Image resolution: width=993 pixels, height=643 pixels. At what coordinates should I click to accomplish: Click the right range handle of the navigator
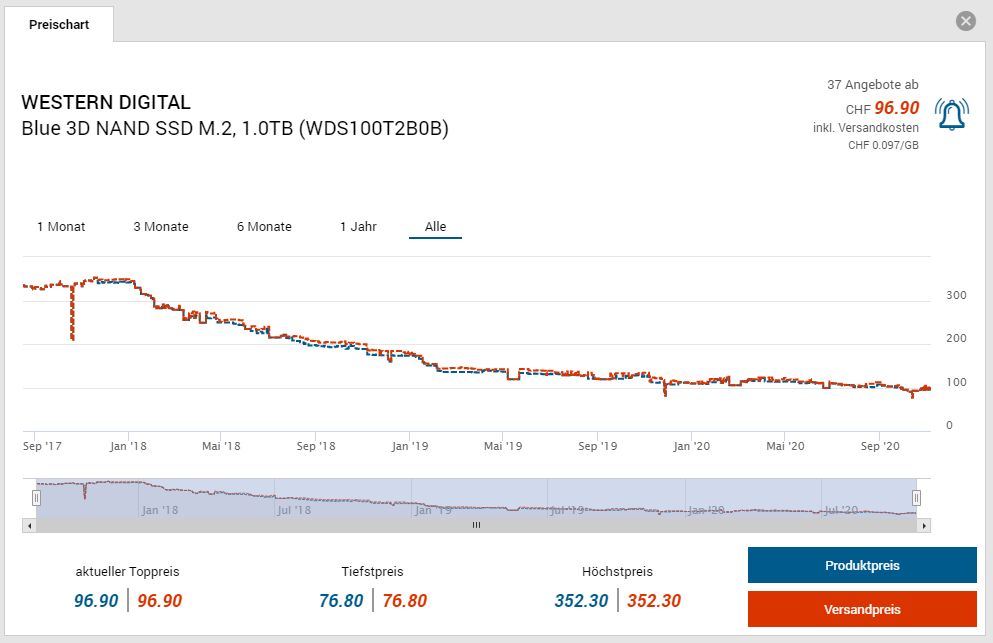(x=915, y=497)
